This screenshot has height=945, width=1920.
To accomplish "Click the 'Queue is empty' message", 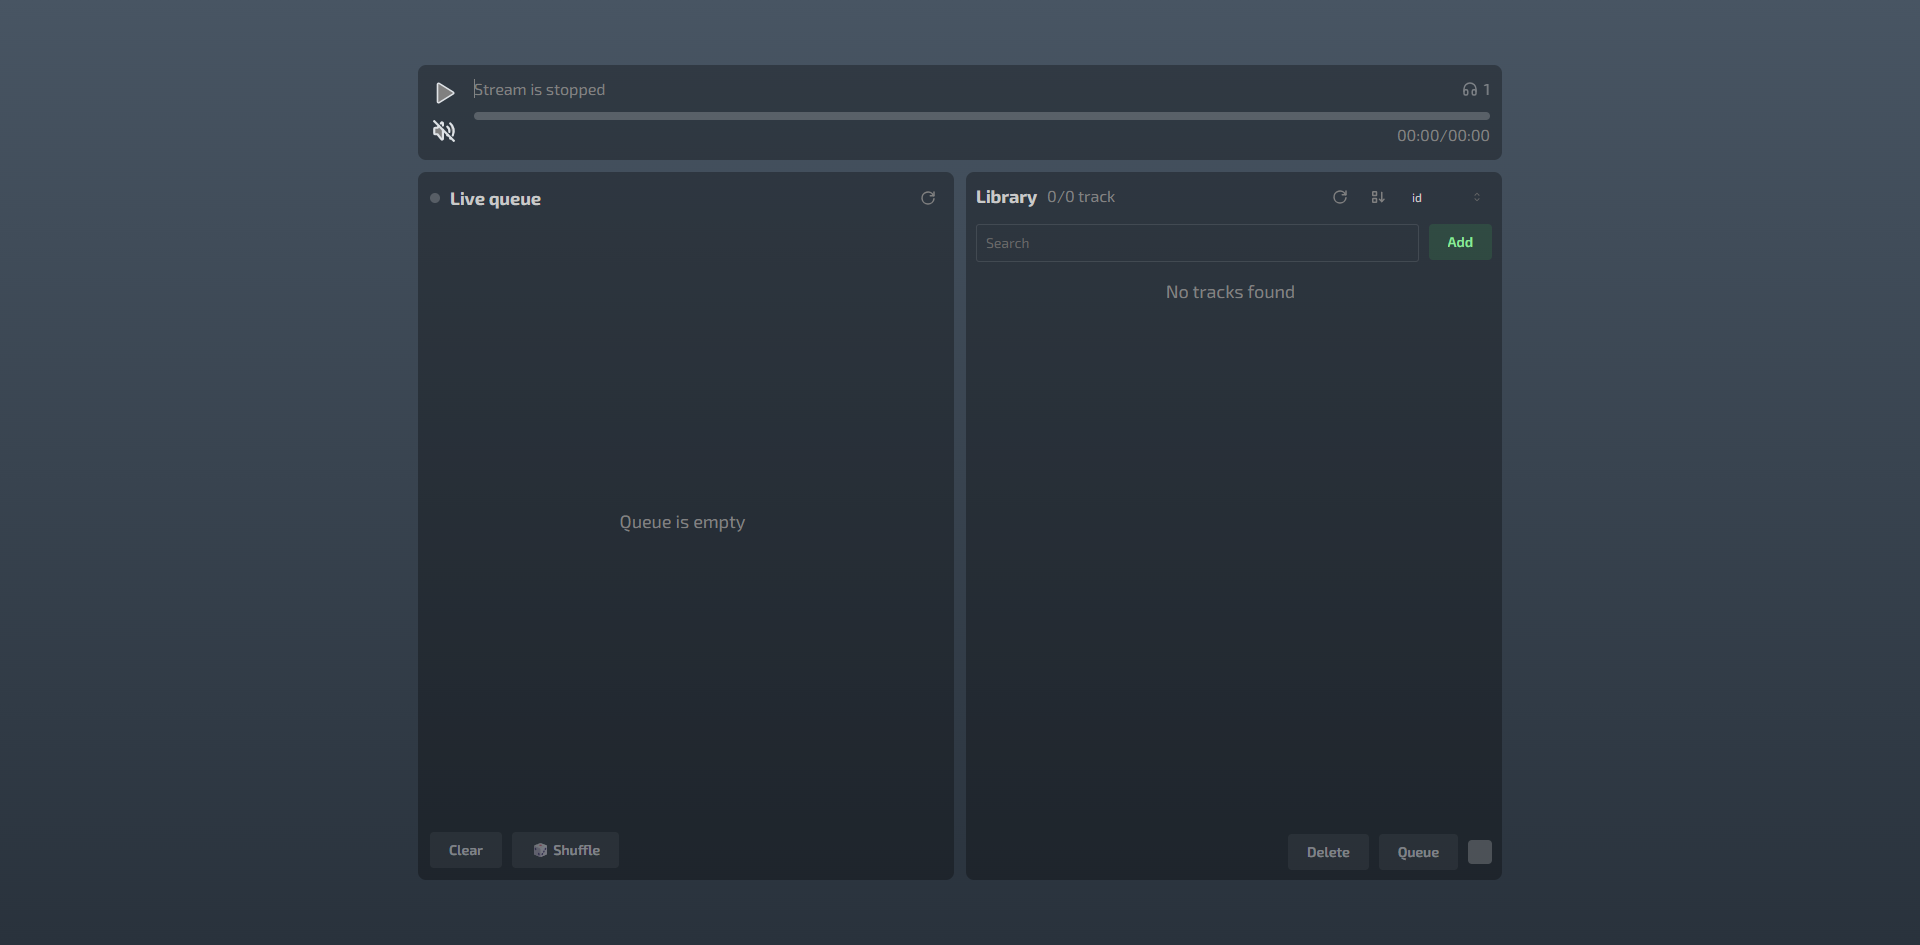I will [682, 522].
